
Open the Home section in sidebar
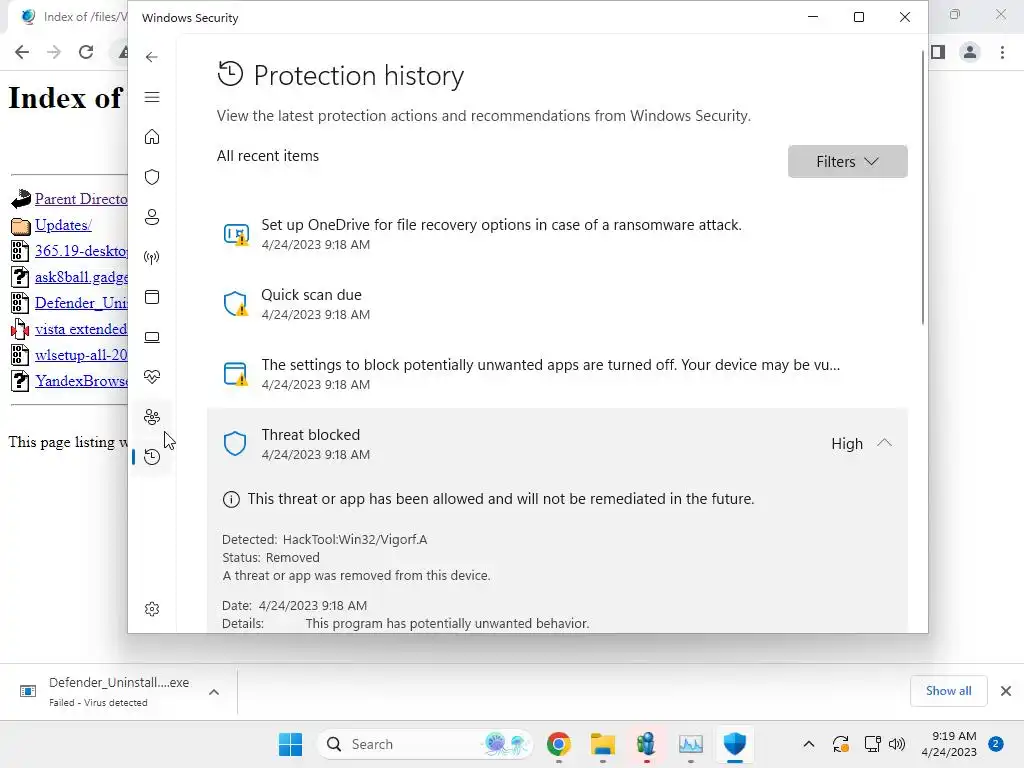point(152,137)
